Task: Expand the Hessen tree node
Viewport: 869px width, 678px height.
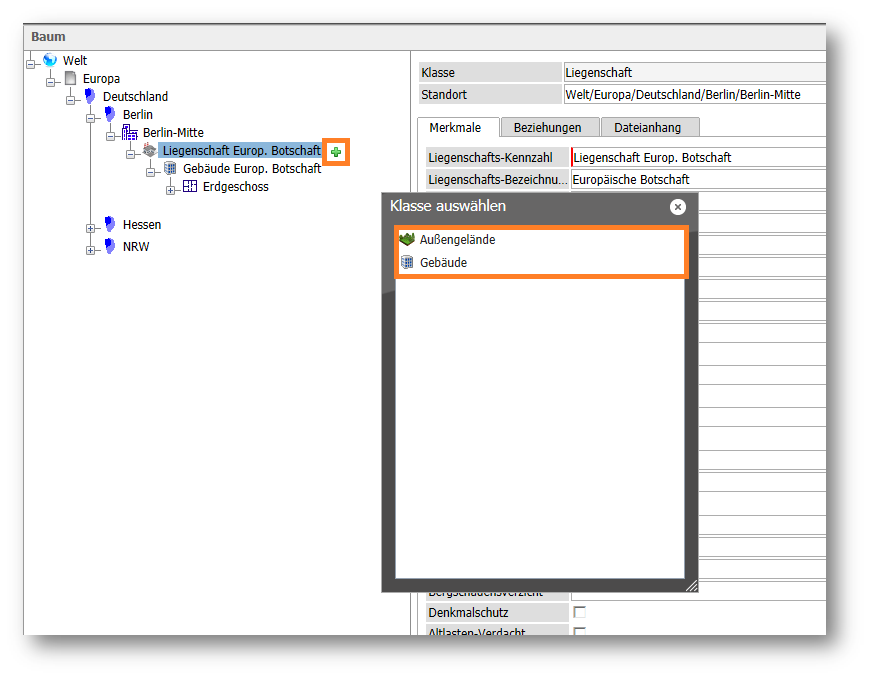Action: click(90, 228)
